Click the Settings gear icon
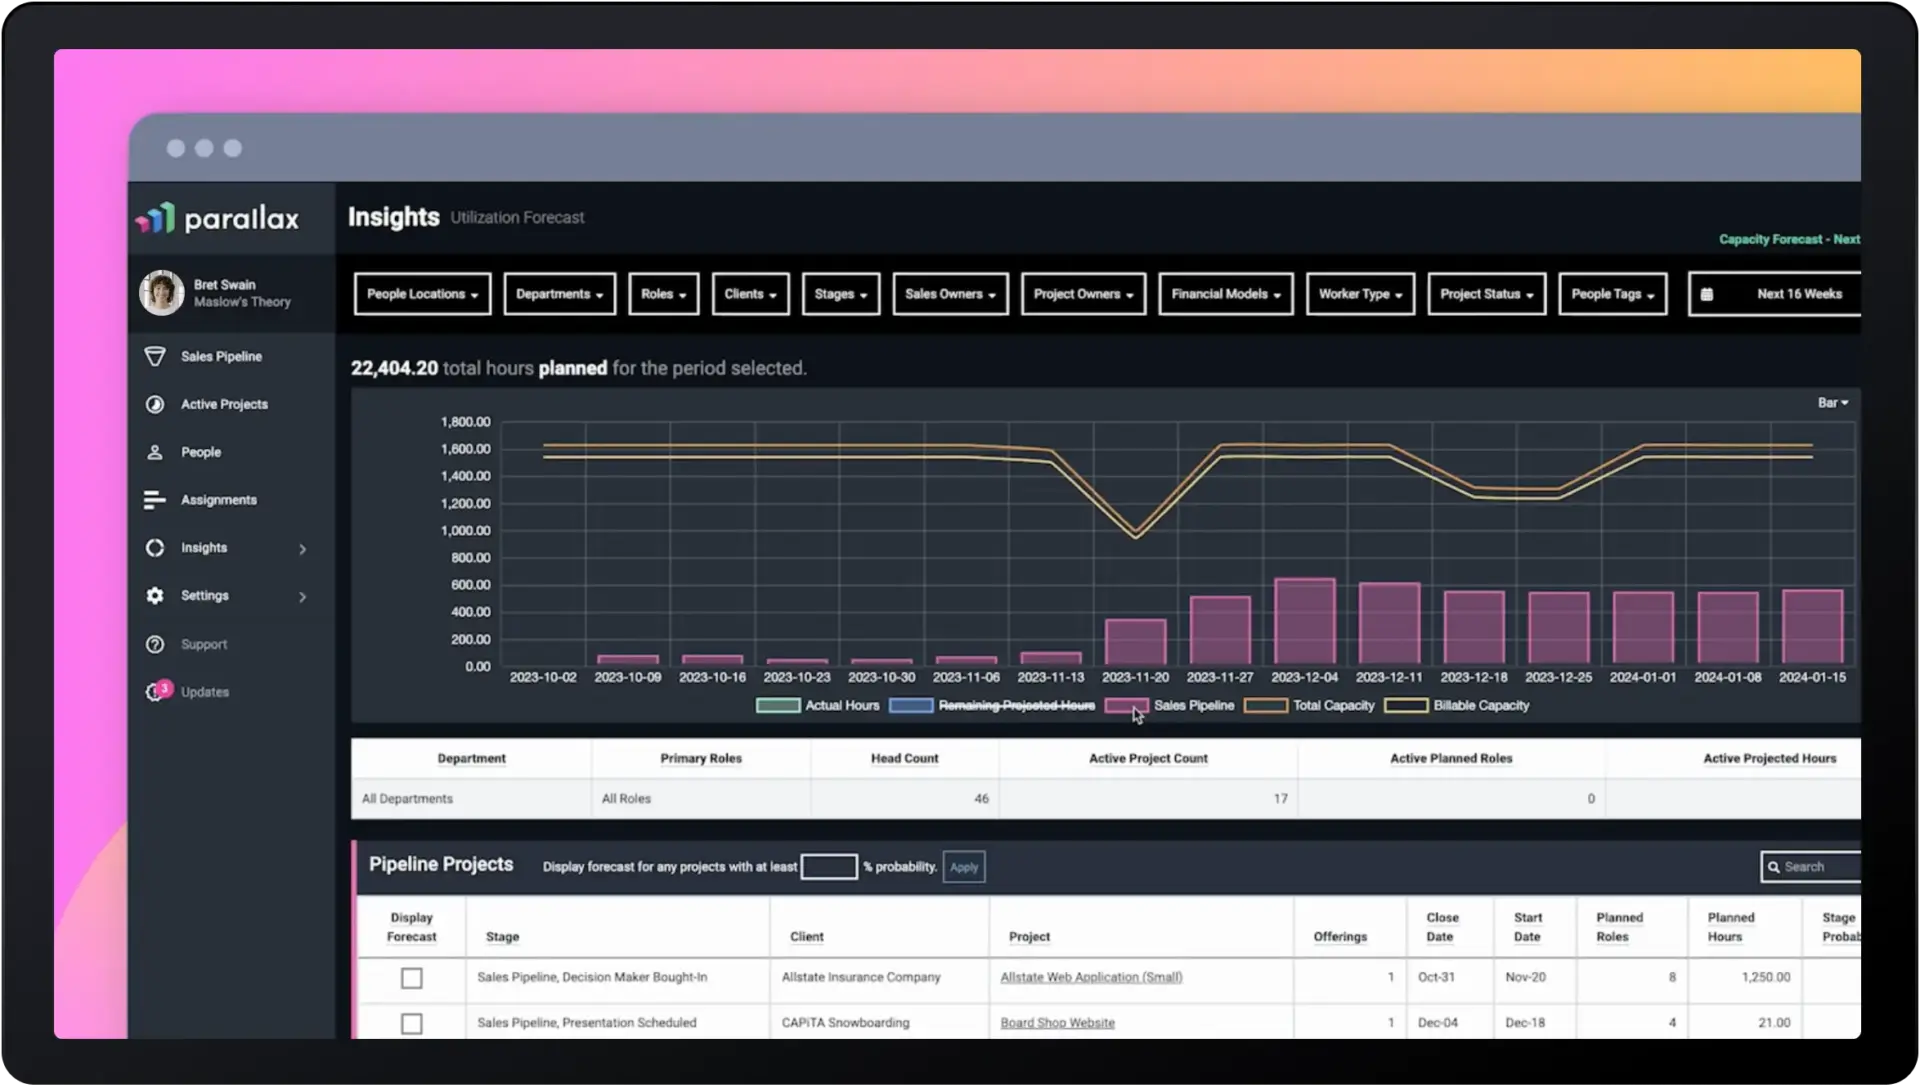 click(x=155, y=596)
